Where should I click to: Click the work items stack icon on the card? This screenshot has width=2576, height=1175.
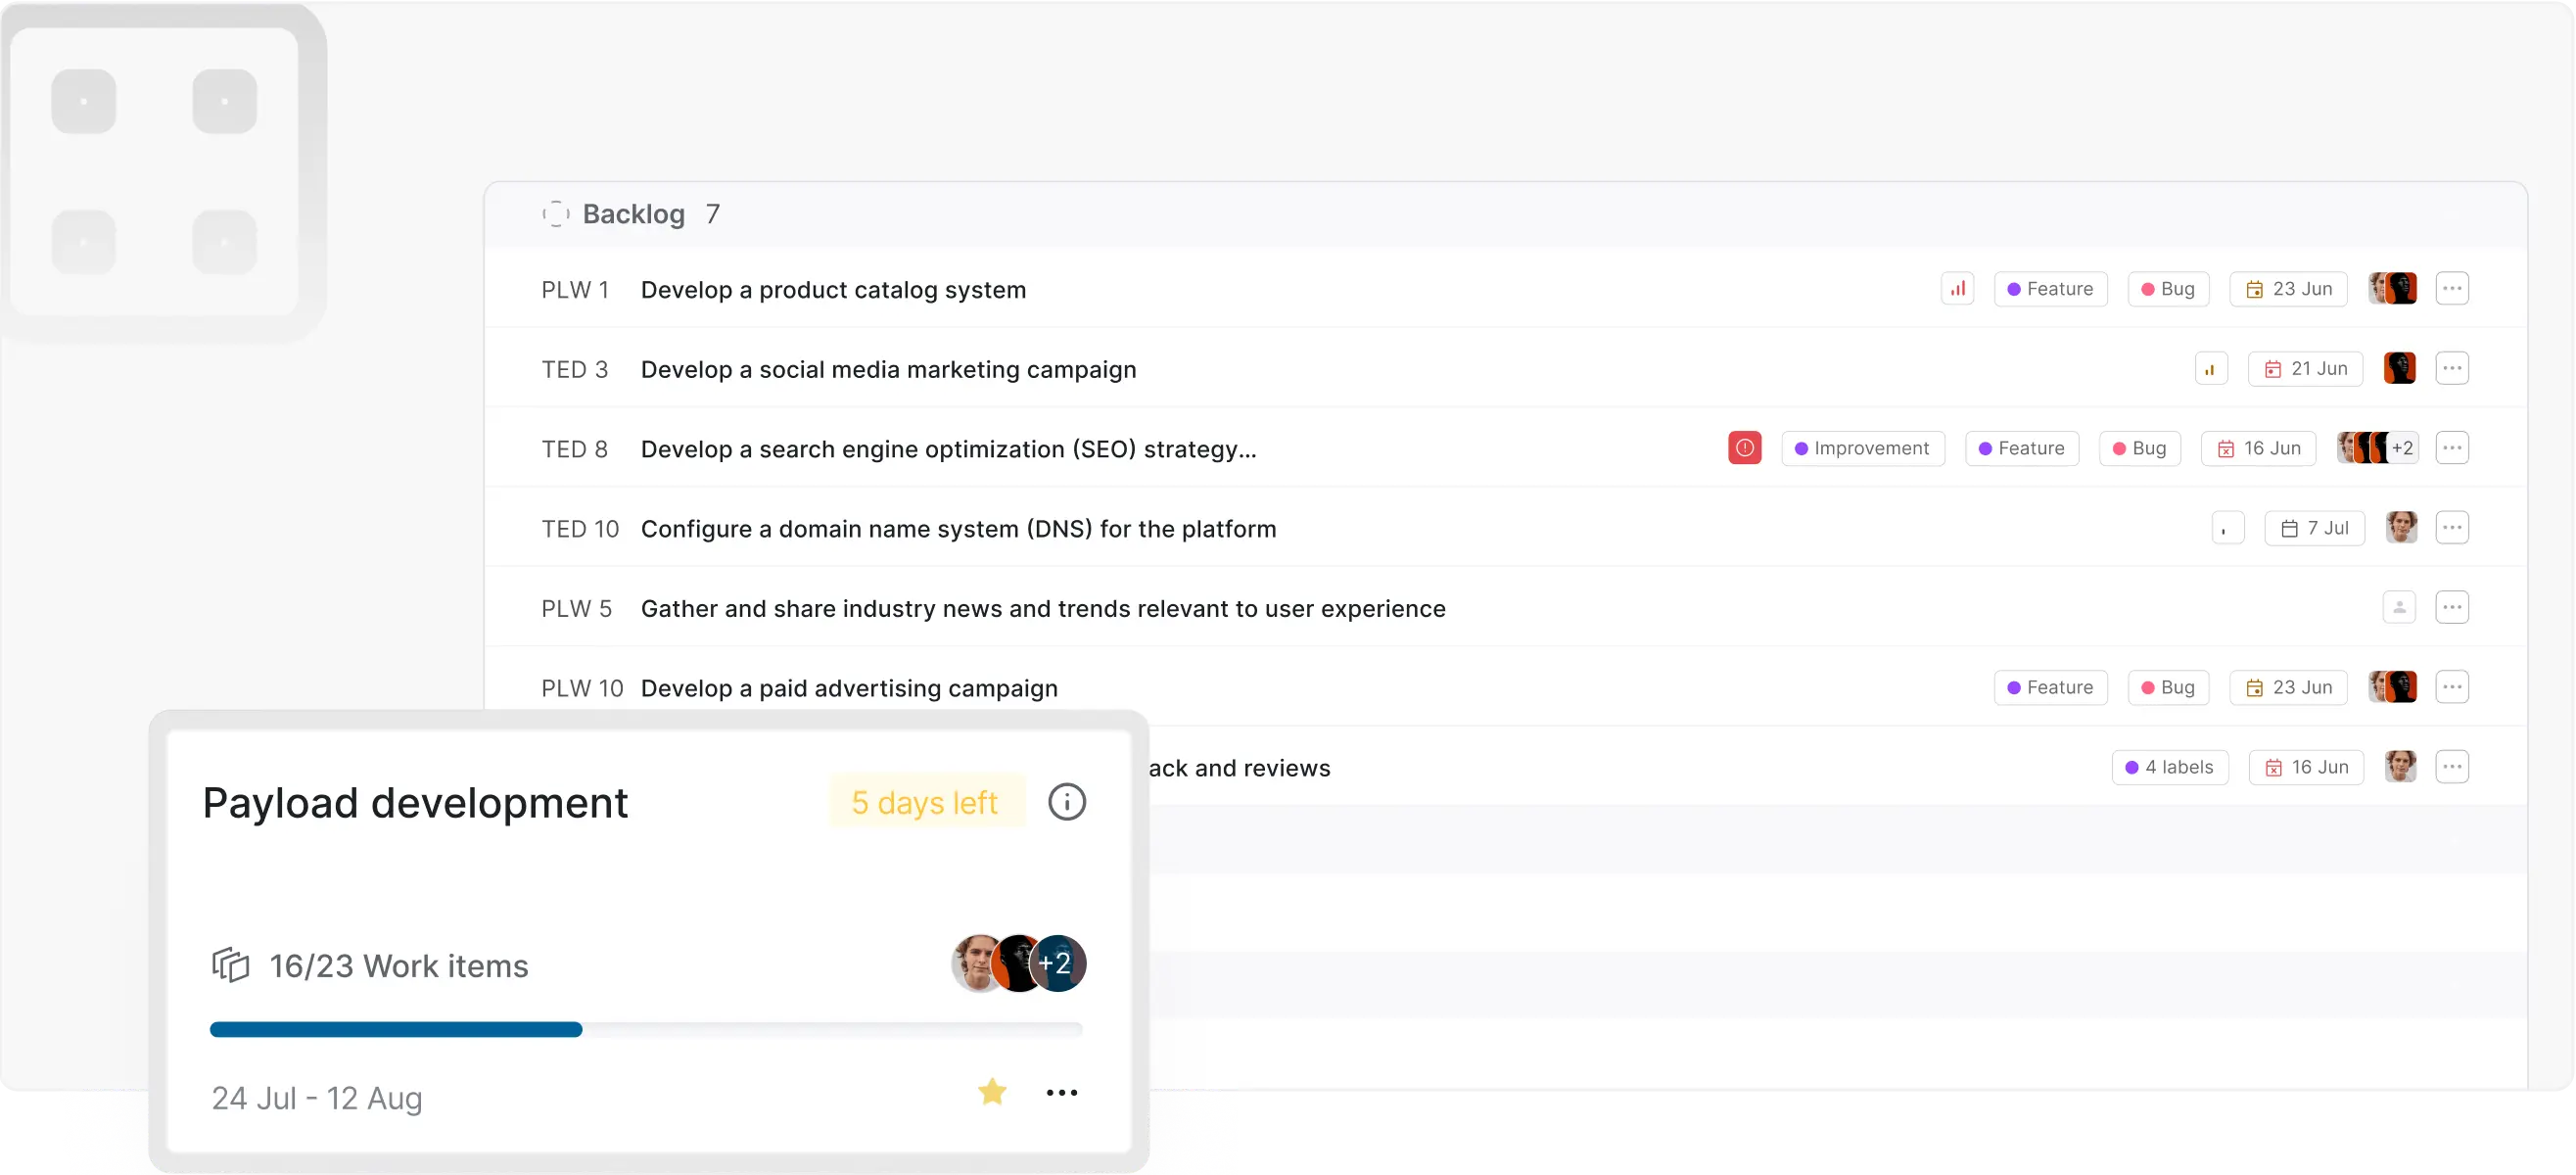230,965
